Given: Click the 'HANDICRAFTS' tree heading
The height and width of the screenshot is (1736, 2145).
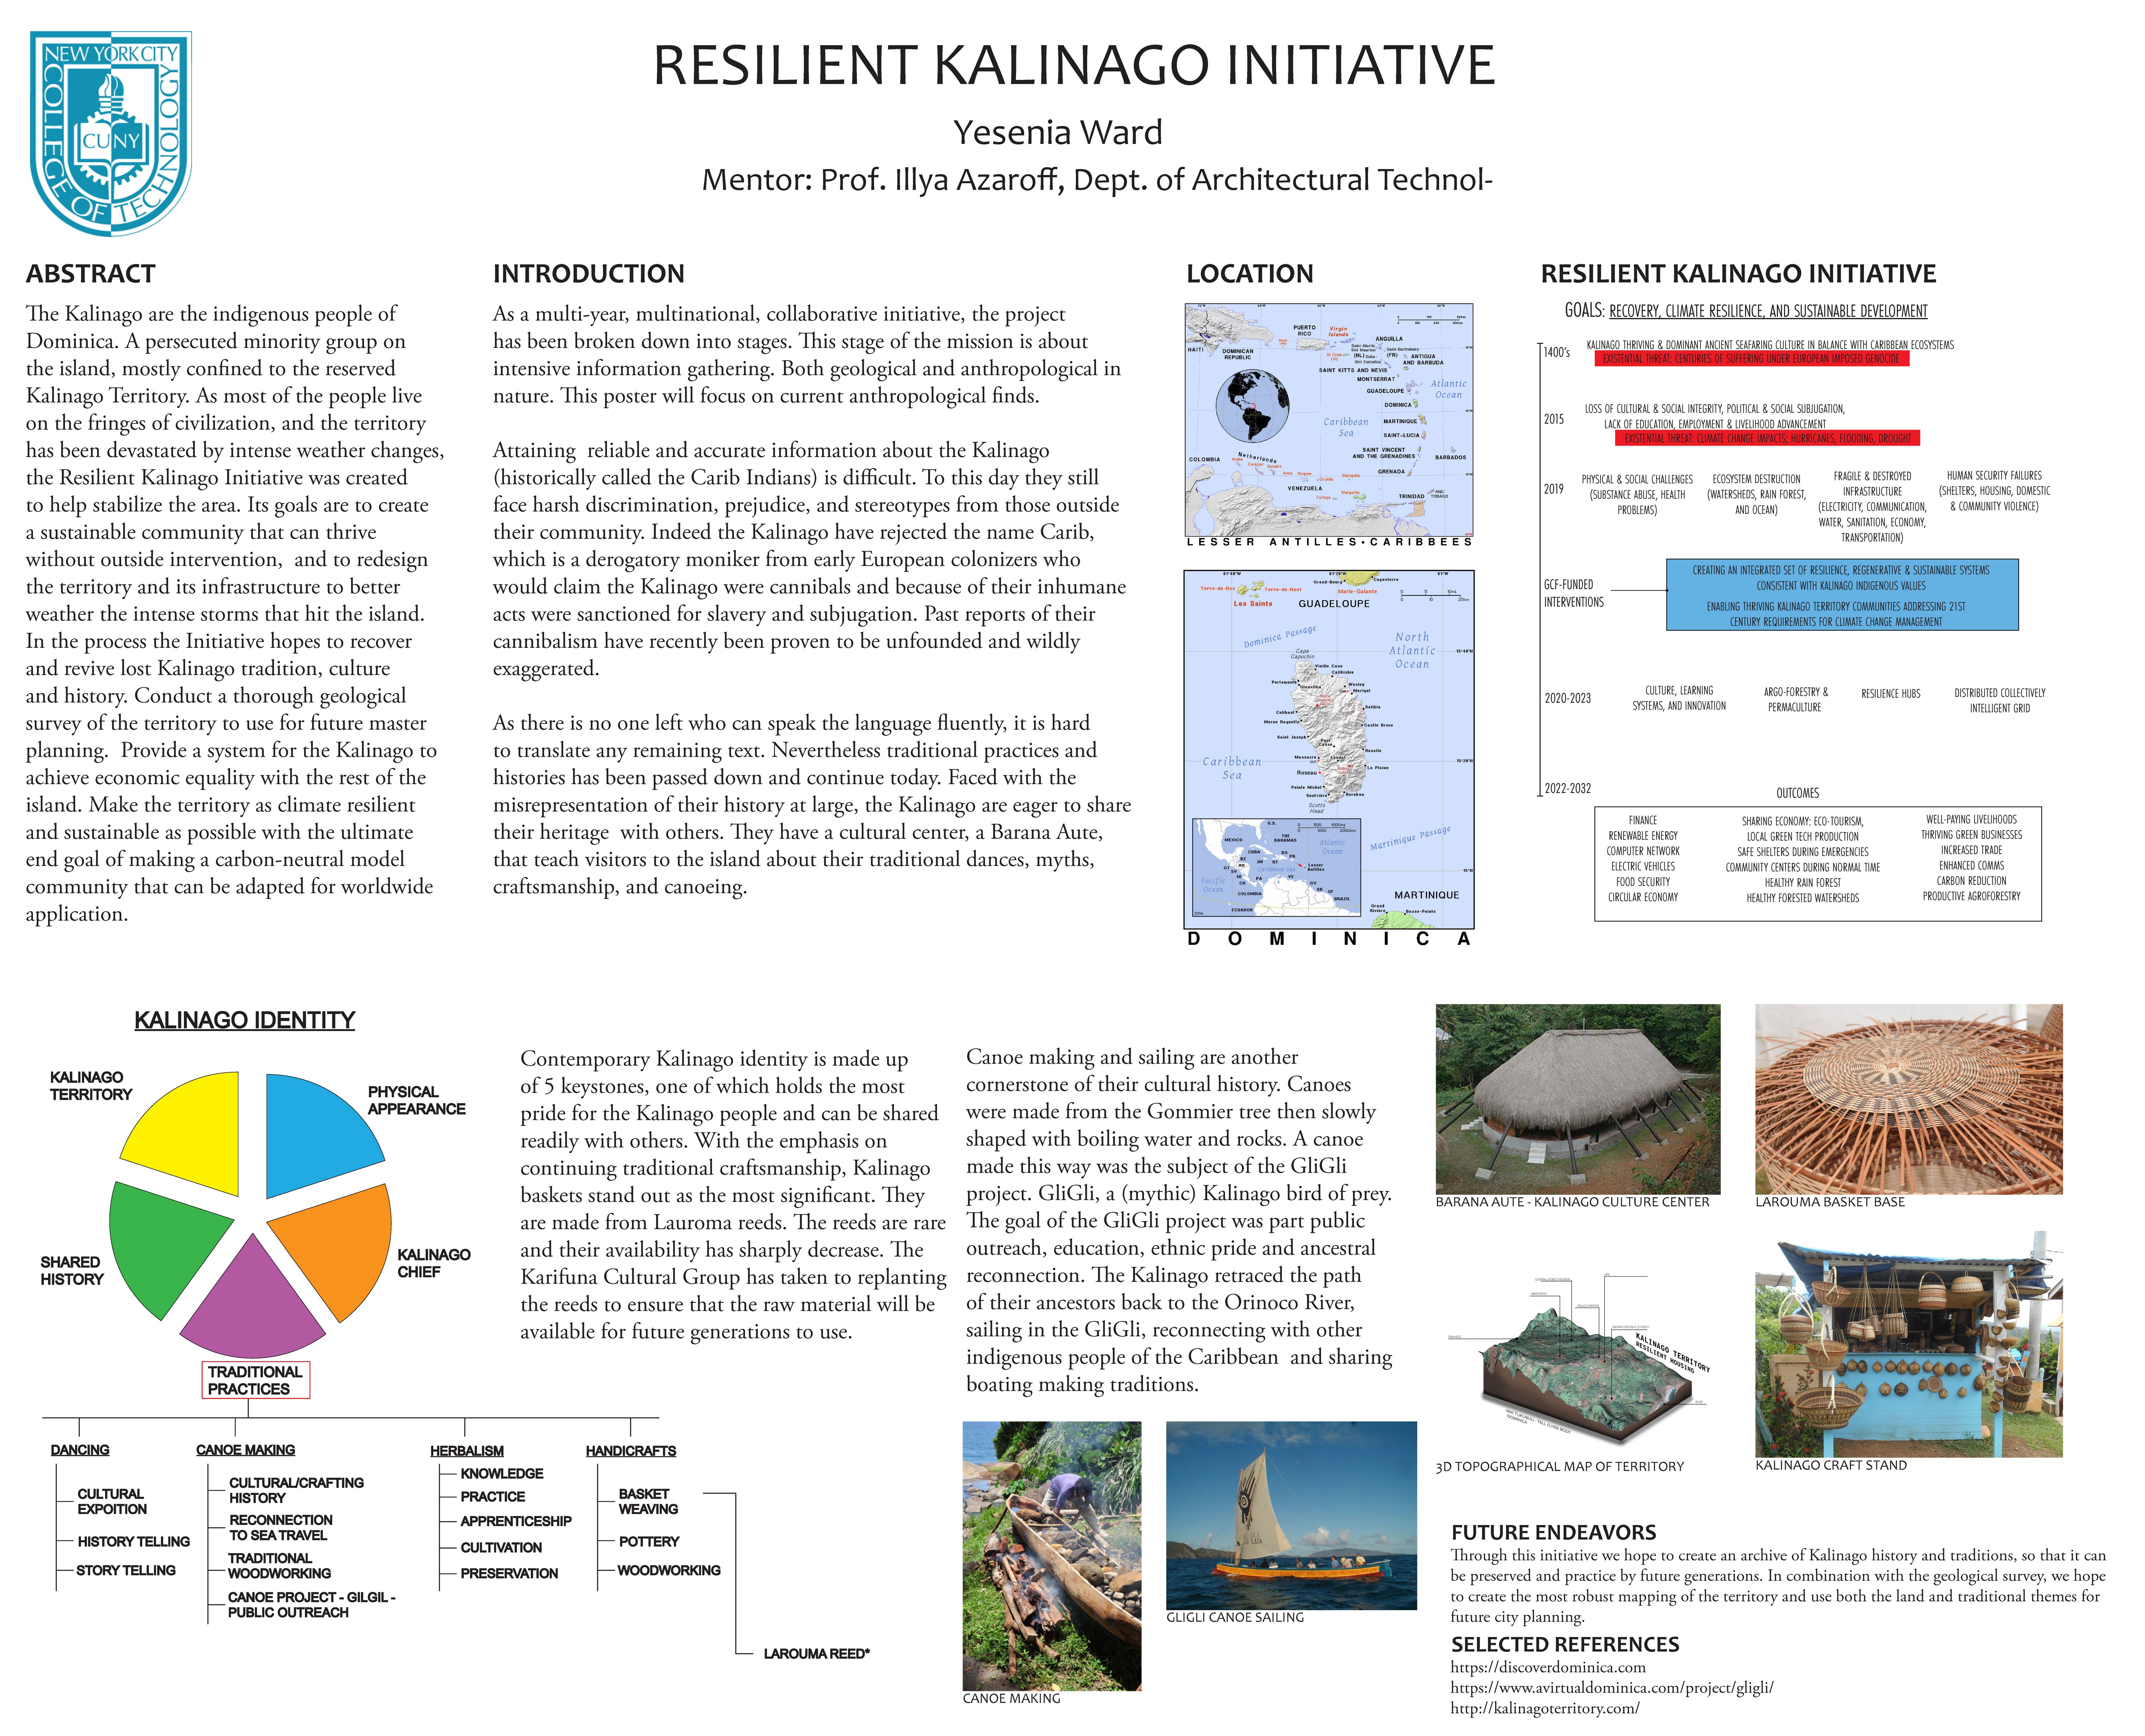Looking at the screenshot, I should pyautogui.click(x=631, y=1451).
